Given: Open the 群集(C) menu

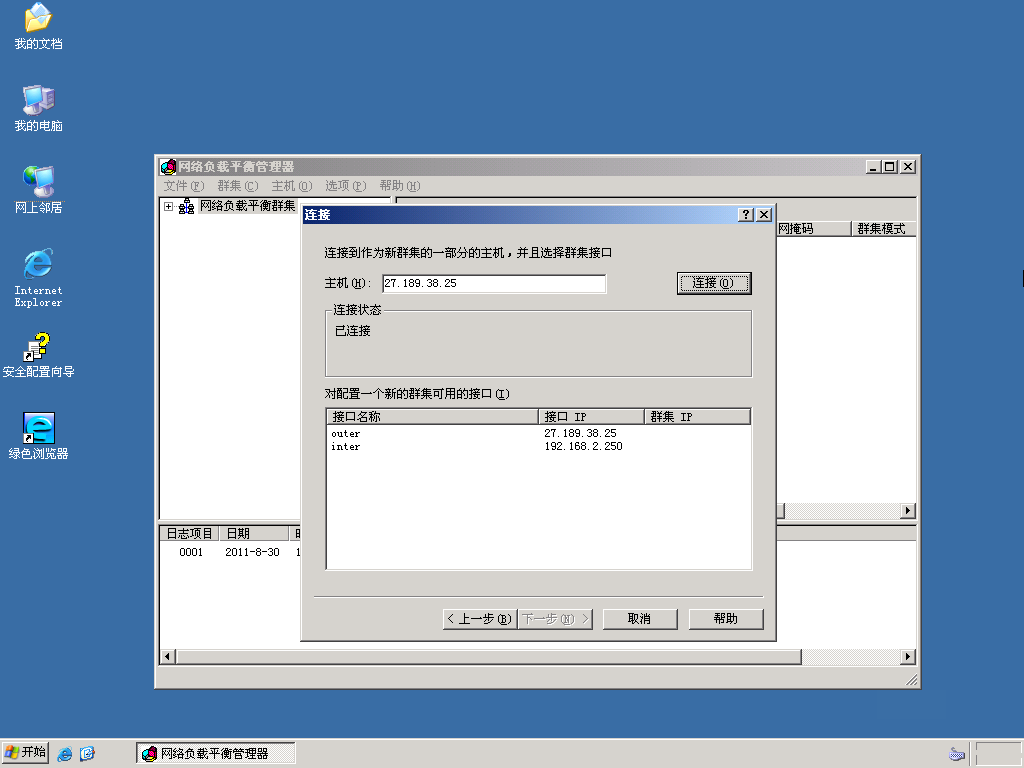Looking at the screenshot, I should [238, 185].
